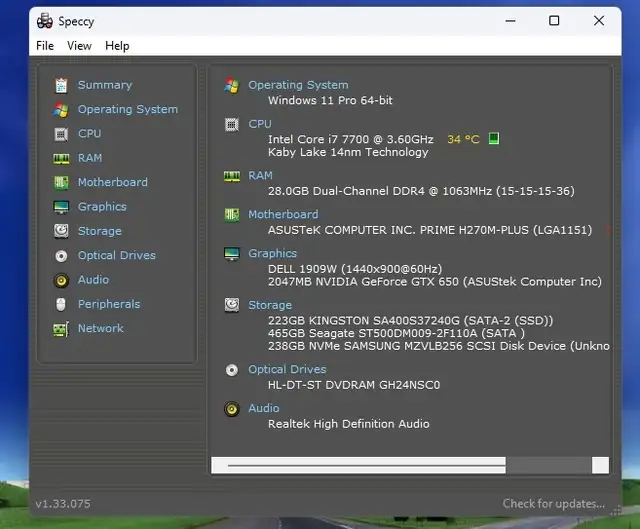Select the CPU chip icon in sidebar
Screen dimensions: 640x529
point(61,134)
